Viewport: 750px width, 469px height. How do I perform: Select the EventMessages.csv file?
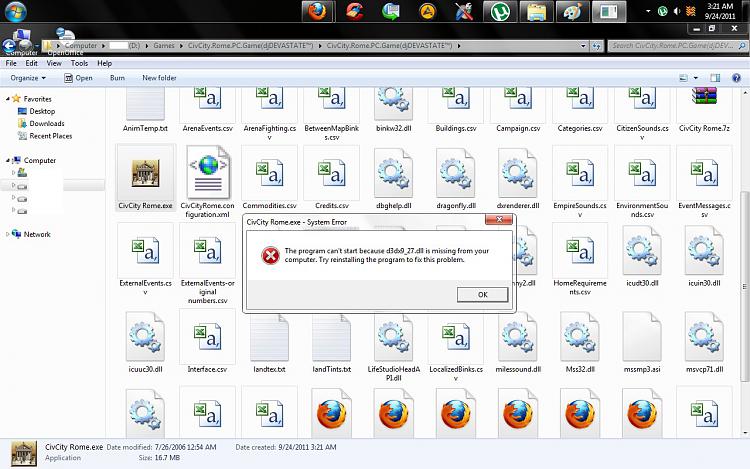click(x=704, y=182)
